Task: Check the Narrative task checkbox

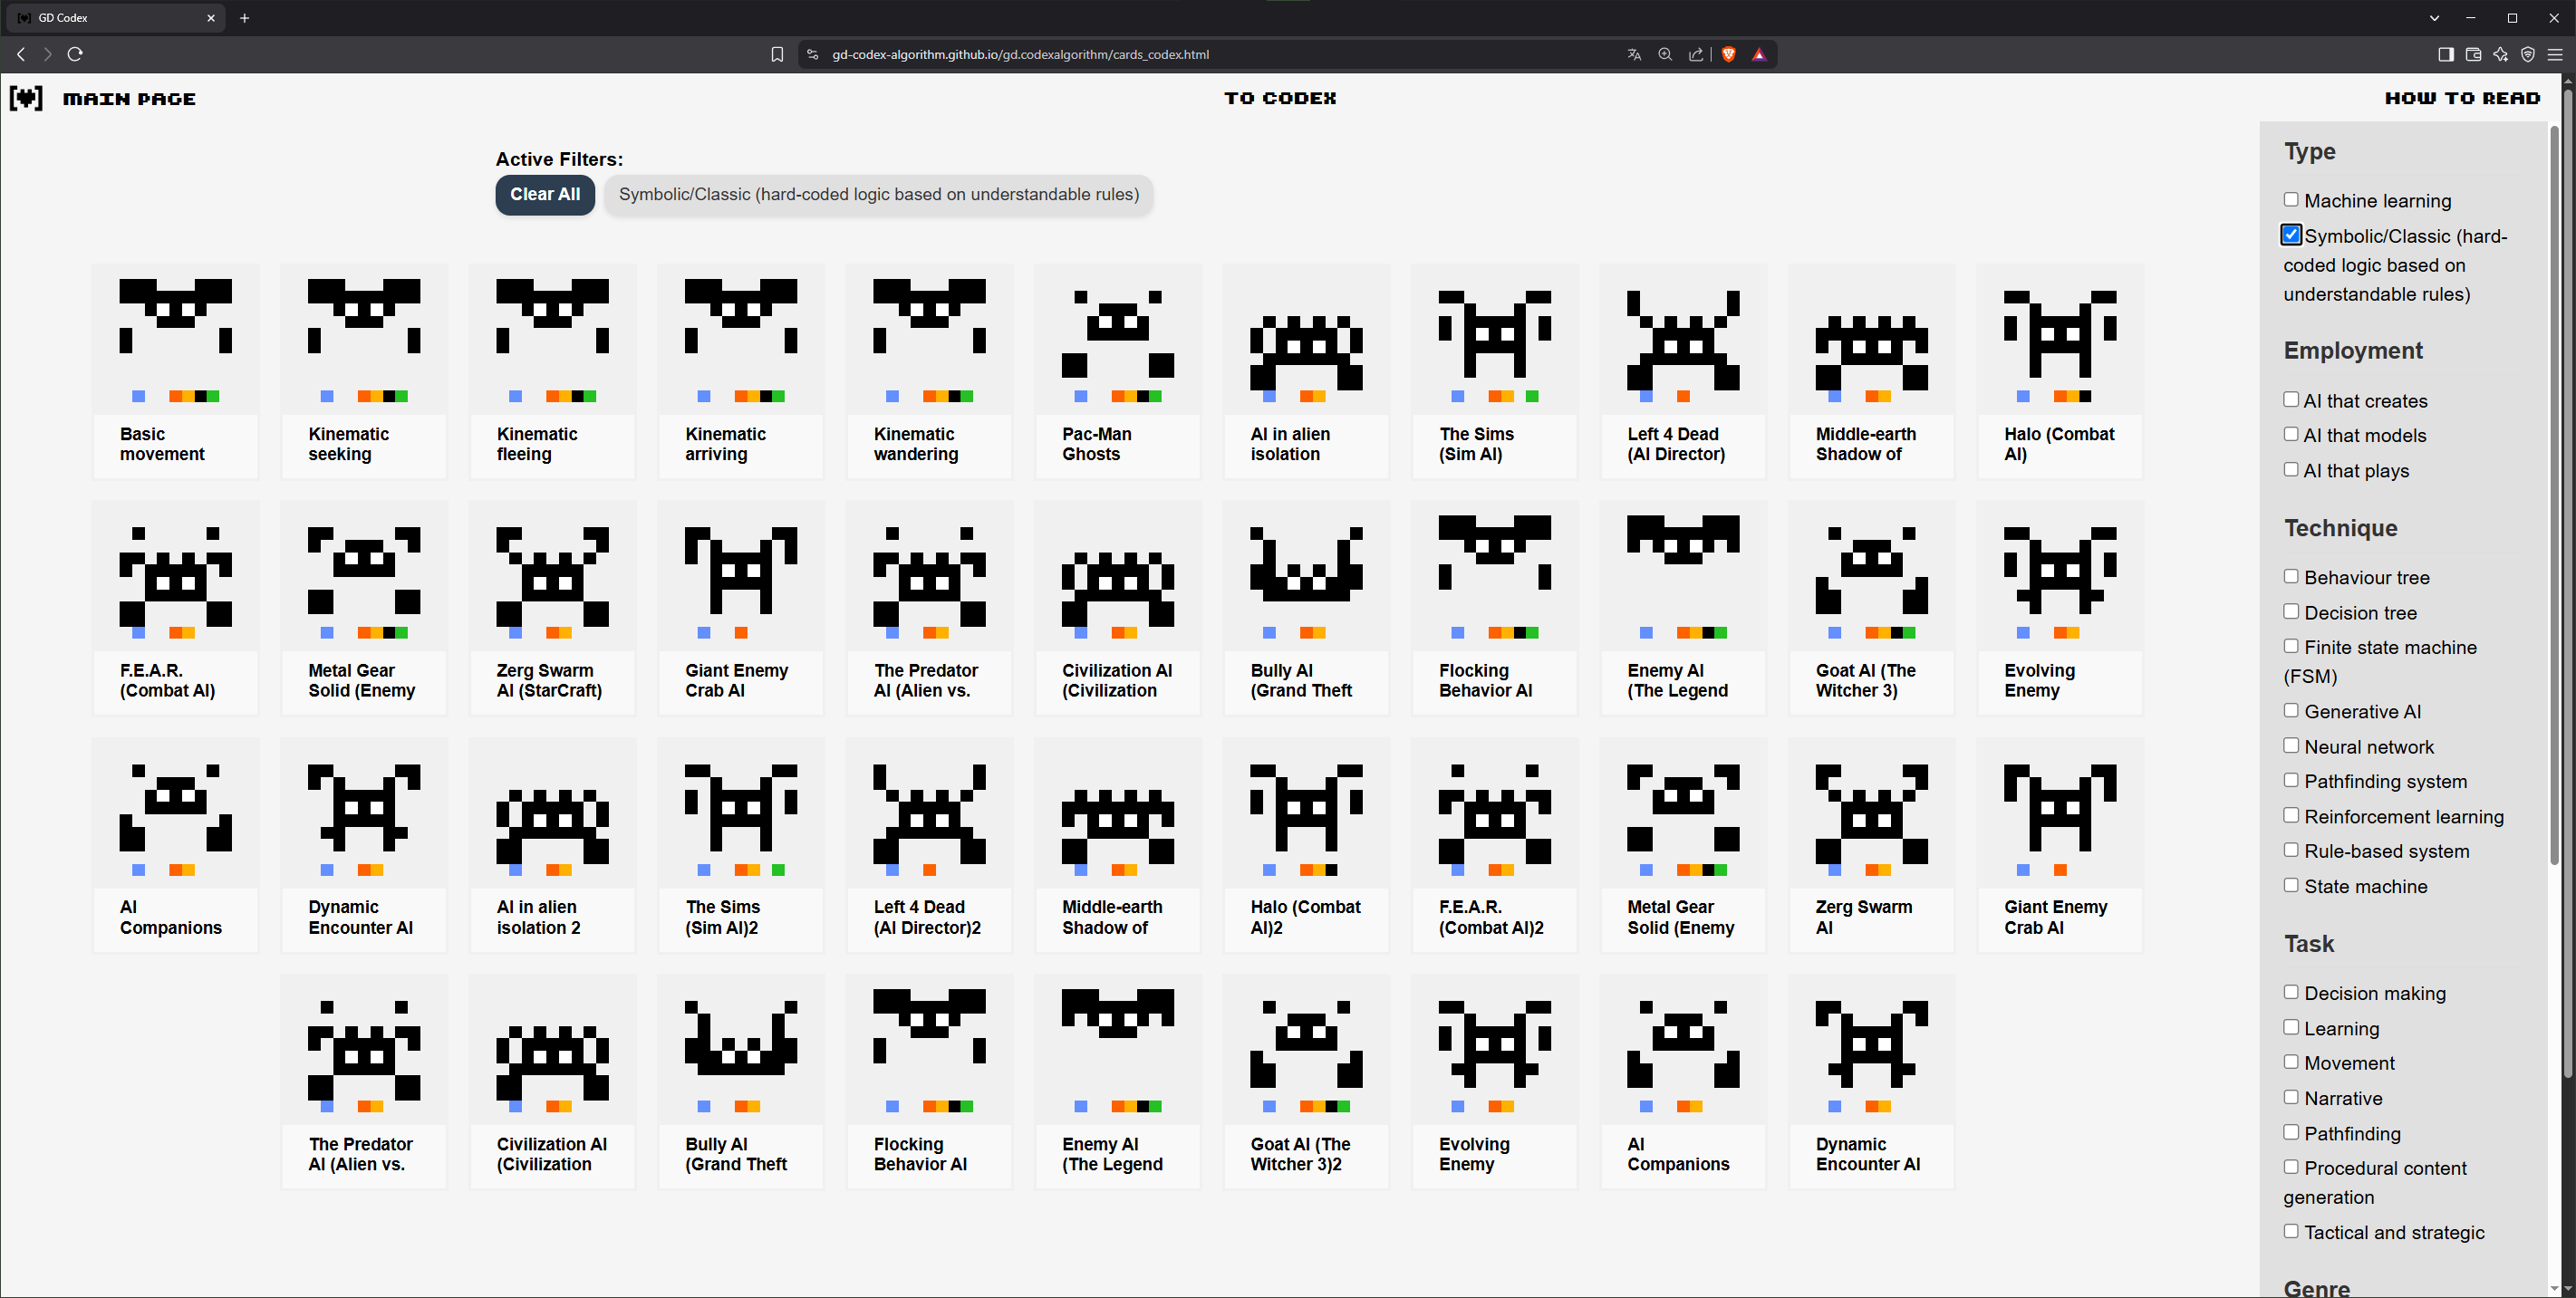Action: [2291, 1098]
